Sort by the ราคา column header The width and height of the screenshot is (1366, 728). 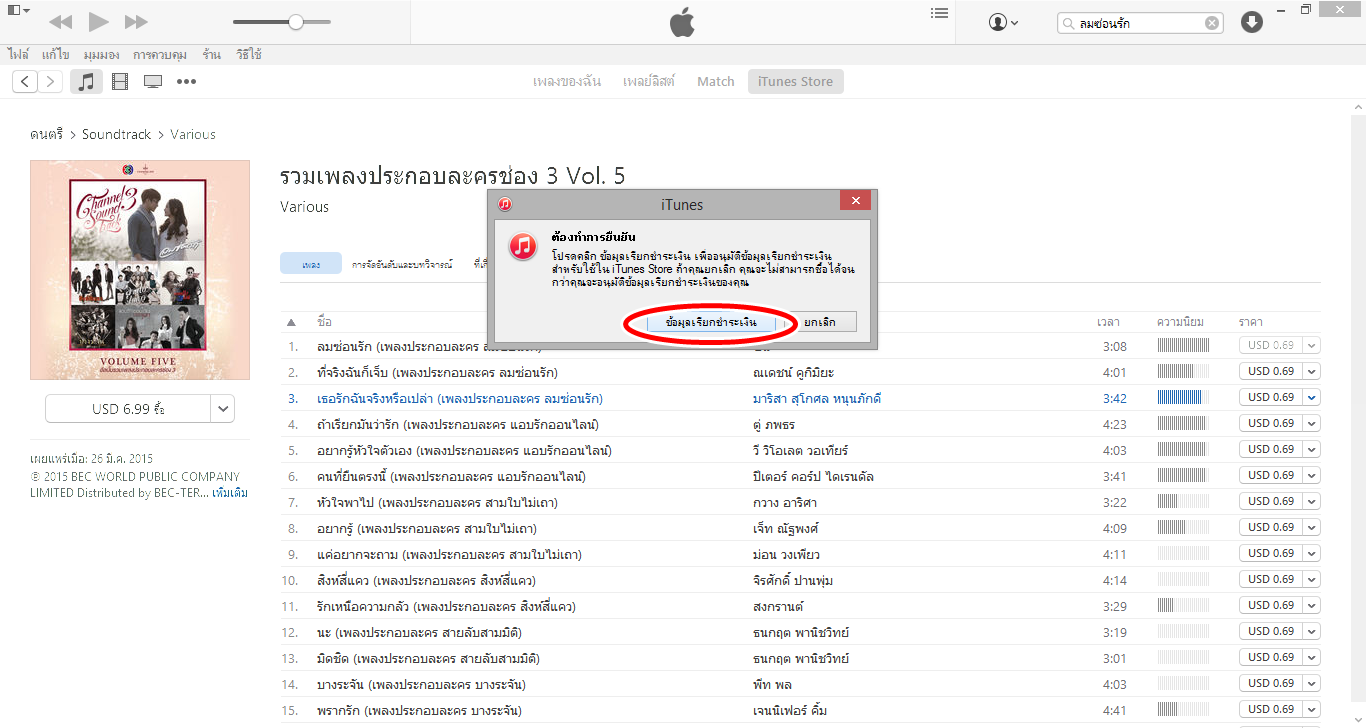1250,322
